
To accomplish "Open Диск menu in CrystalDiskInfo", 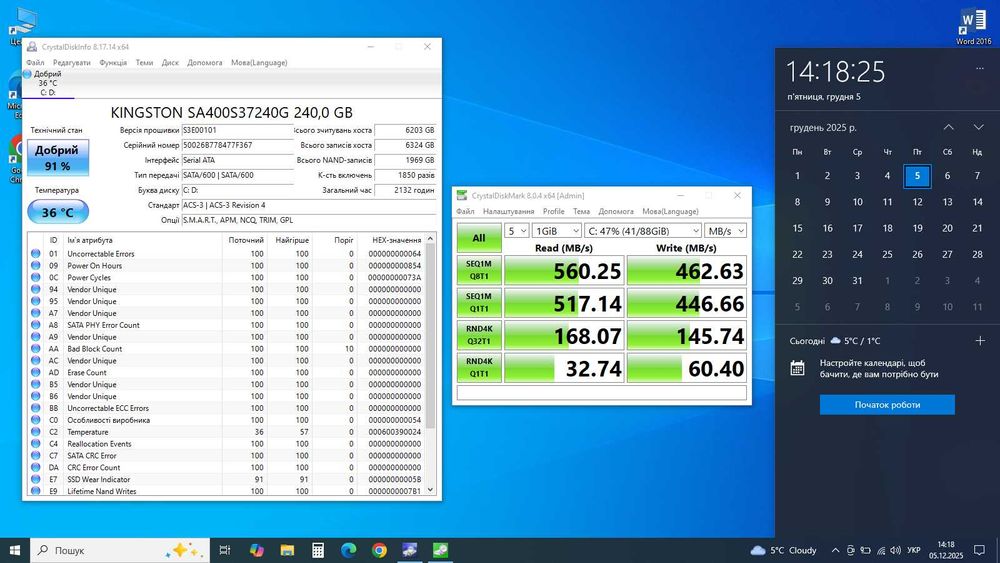I will 170,62.
